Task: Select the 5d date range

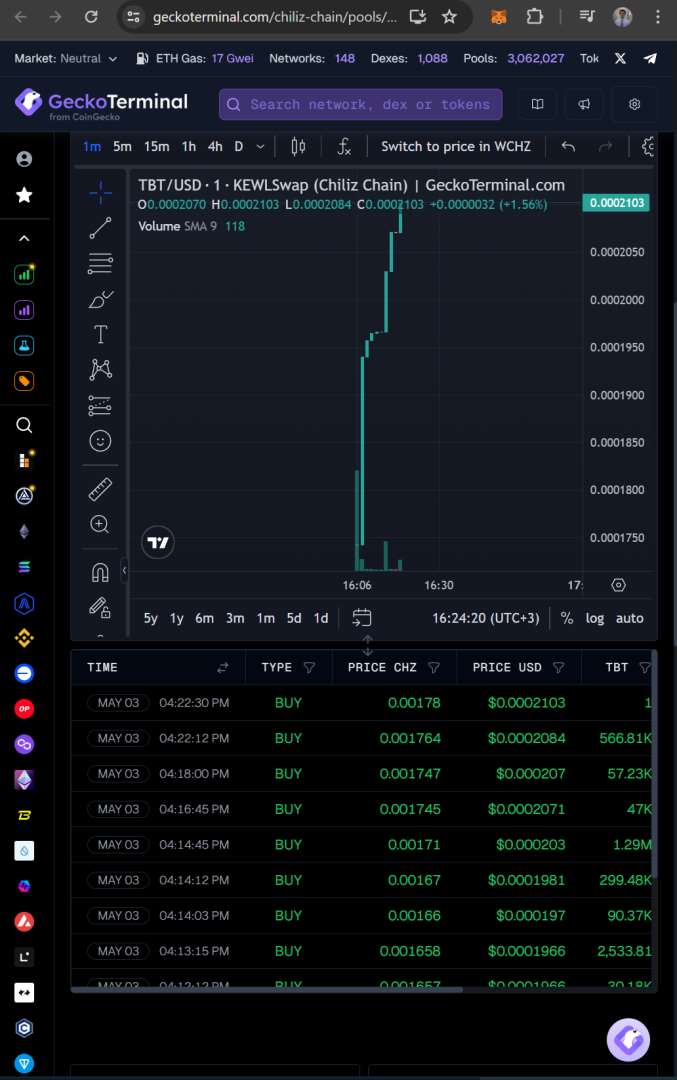Action: [294, 618]
